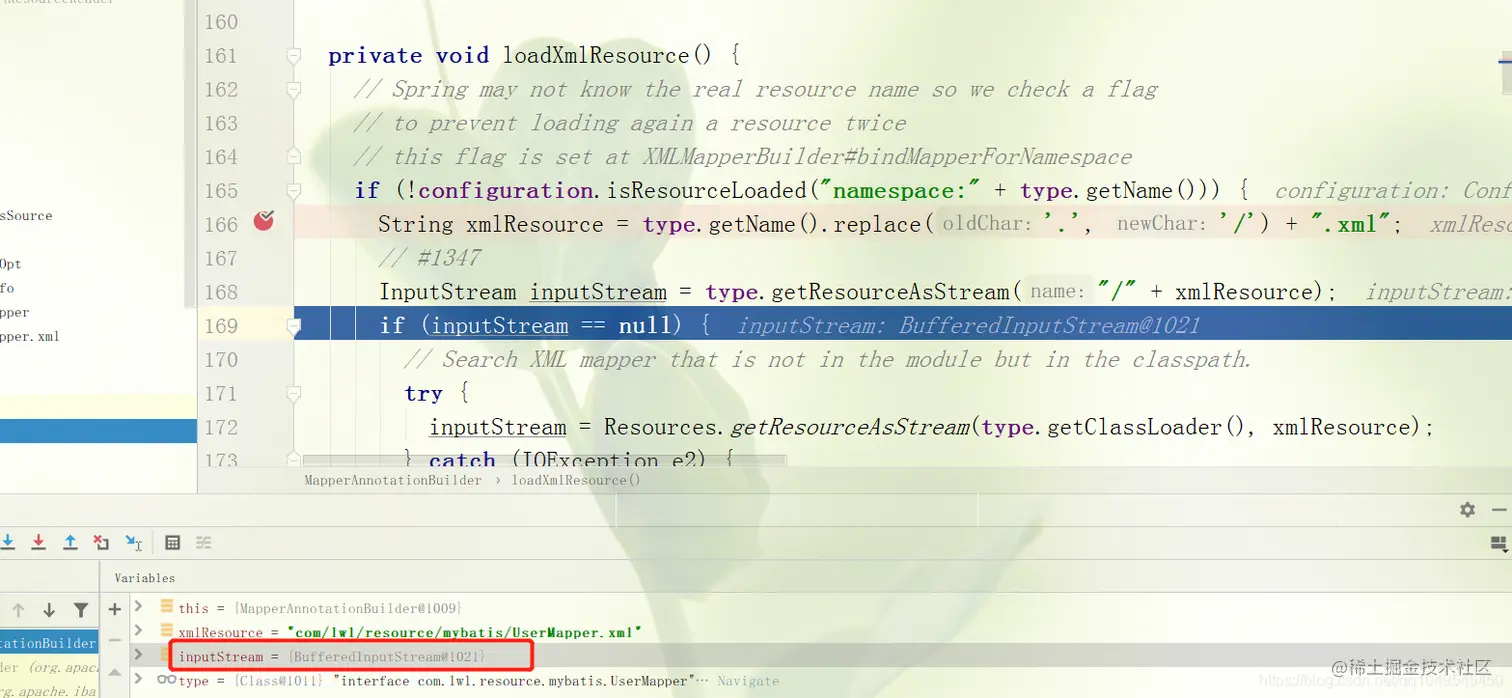Expand the xmlResource variable node
1512x698 pixels.
(x=140, y=631)
